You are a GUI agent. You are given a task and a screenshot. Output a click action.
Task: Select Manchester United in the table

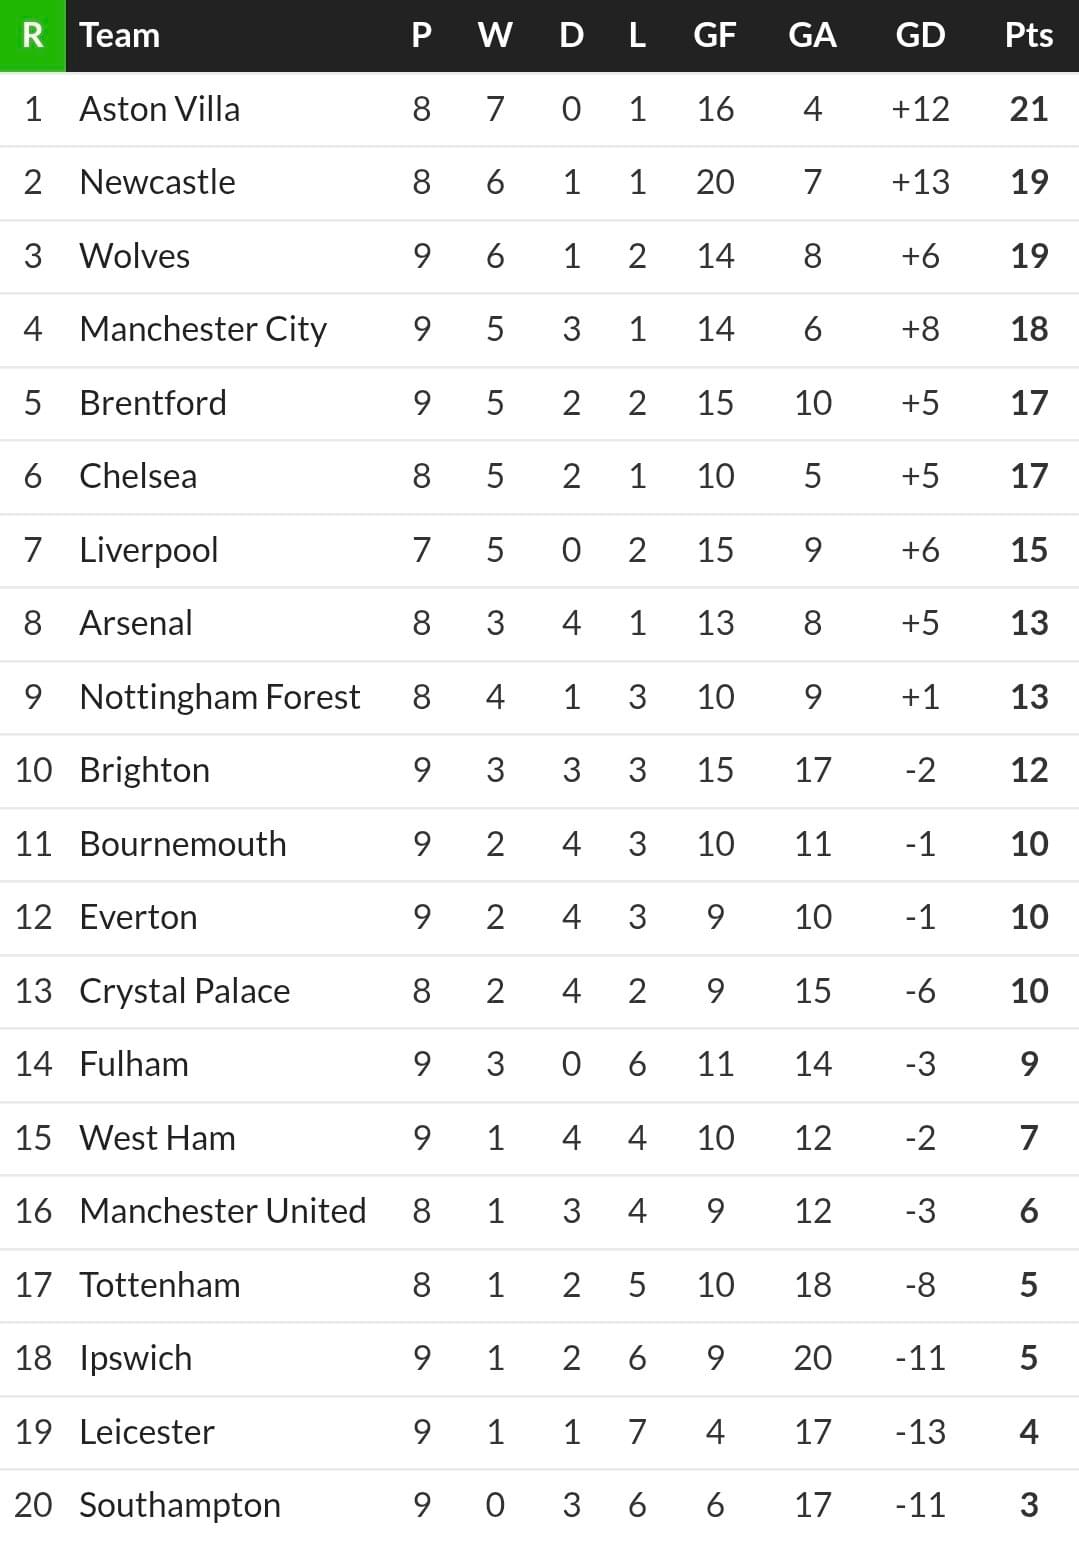[x=222, y=1211]
